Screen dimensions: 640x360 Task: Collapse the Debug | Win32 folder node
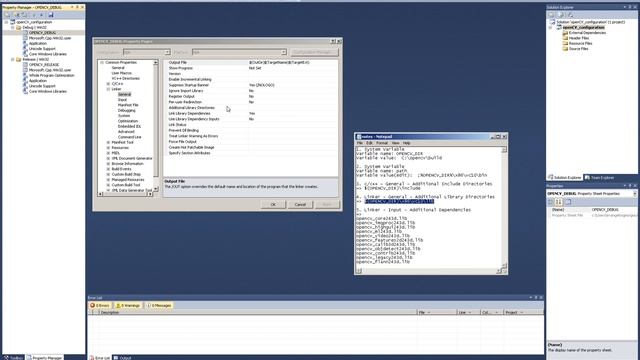pyautogui.click(x=13, y=27)
